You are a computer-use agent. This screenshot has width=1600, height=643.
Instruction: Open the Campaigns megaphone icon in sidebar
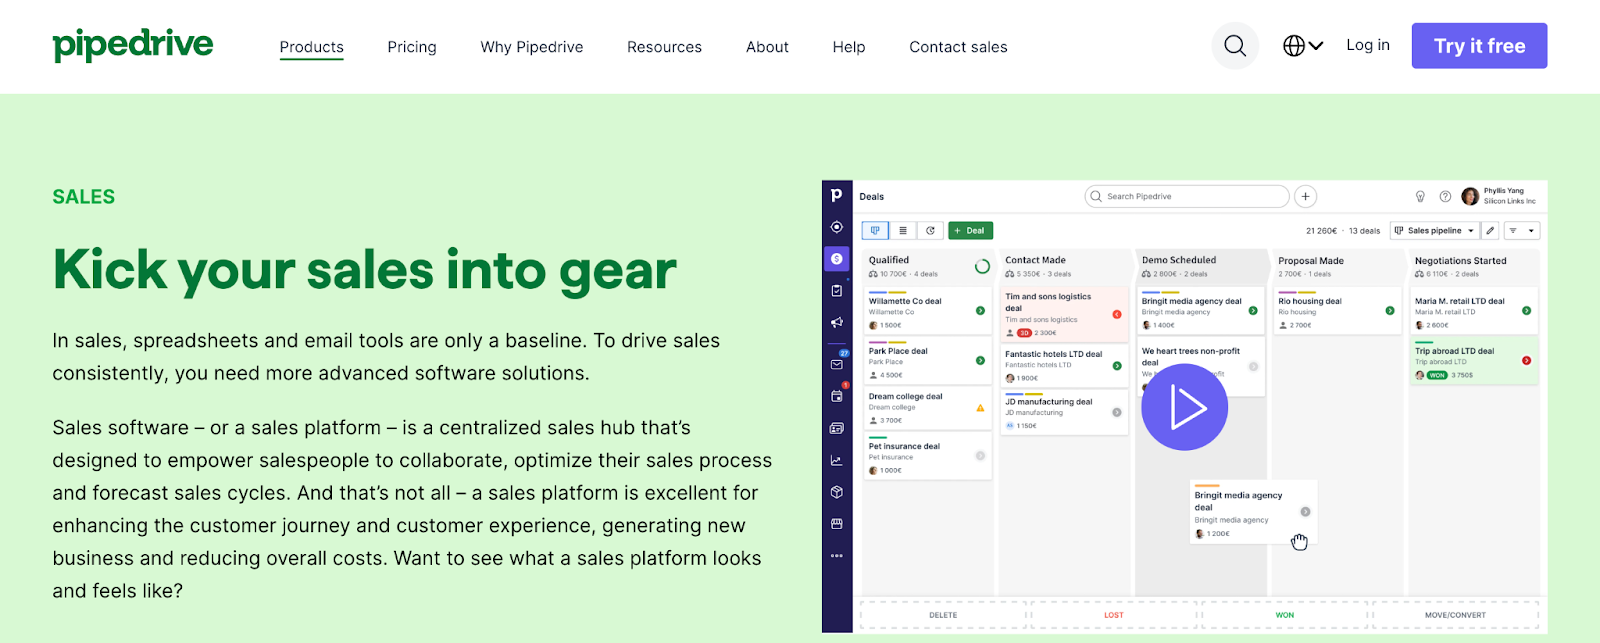tap(837, 323)
